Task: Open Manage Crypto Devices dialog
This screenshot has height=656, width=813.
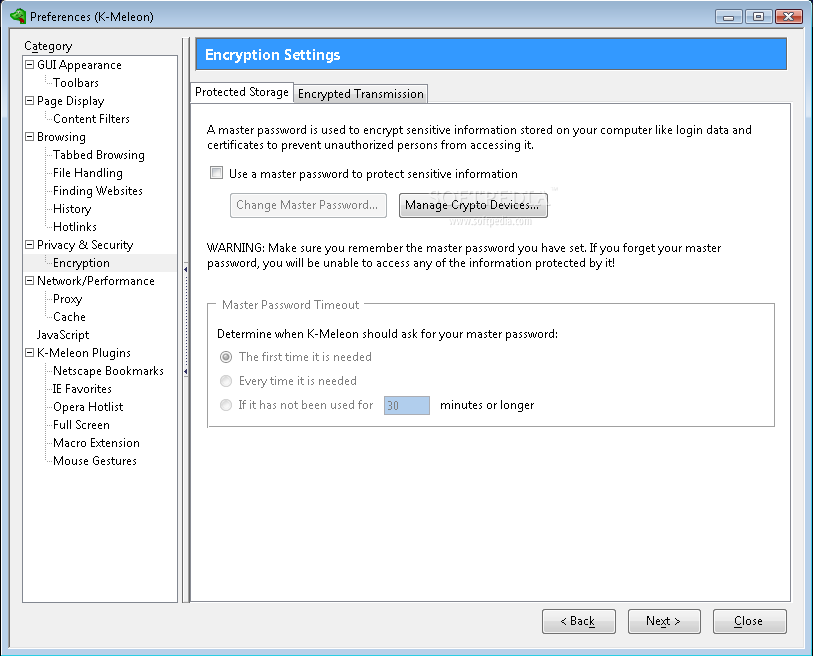Action: point(473,205)
